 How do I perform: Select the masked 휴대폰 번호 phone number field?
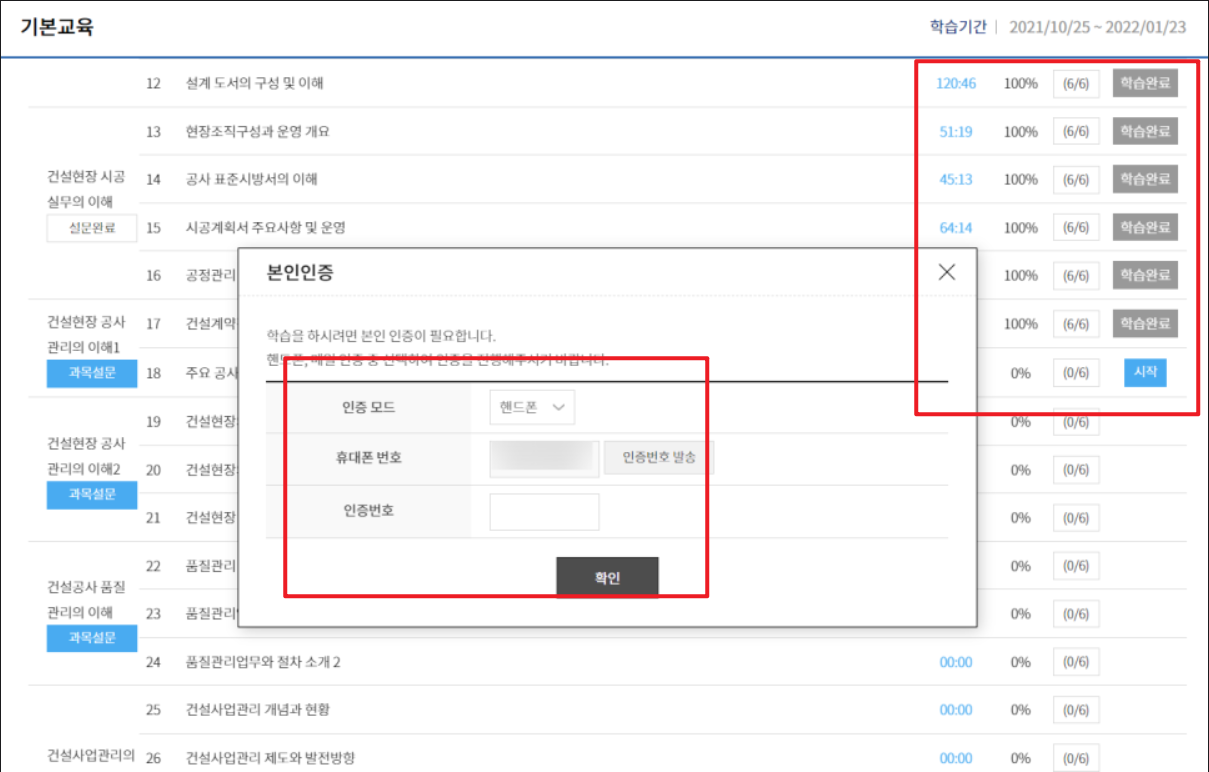(x=543, y=457)
